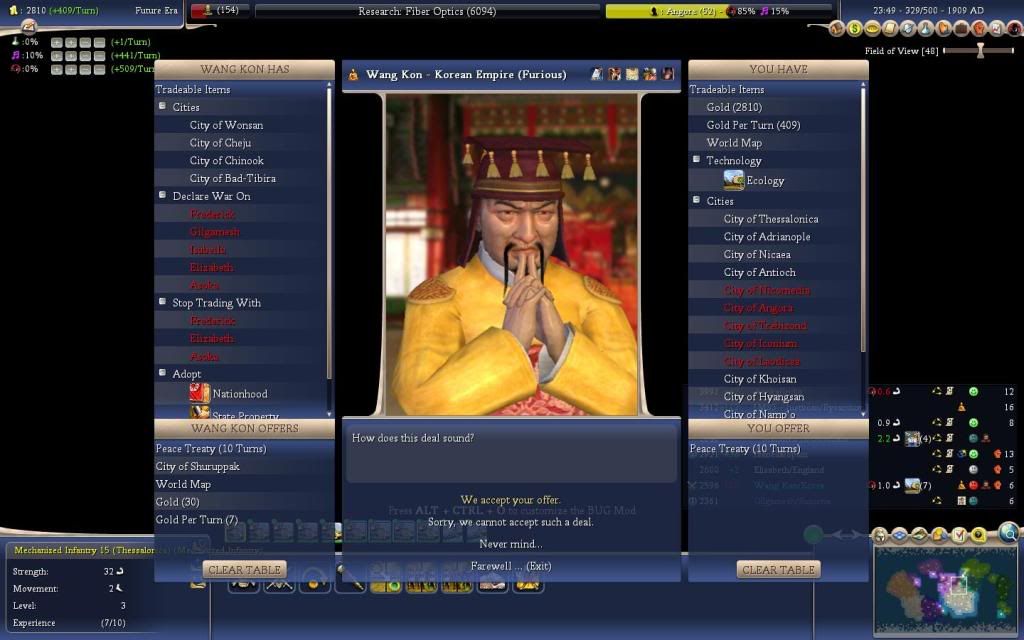Choose the "Never mind..." response
The width and height of the screenshot is (1024, 640).
pyautogui.click(x=511, y=544)
